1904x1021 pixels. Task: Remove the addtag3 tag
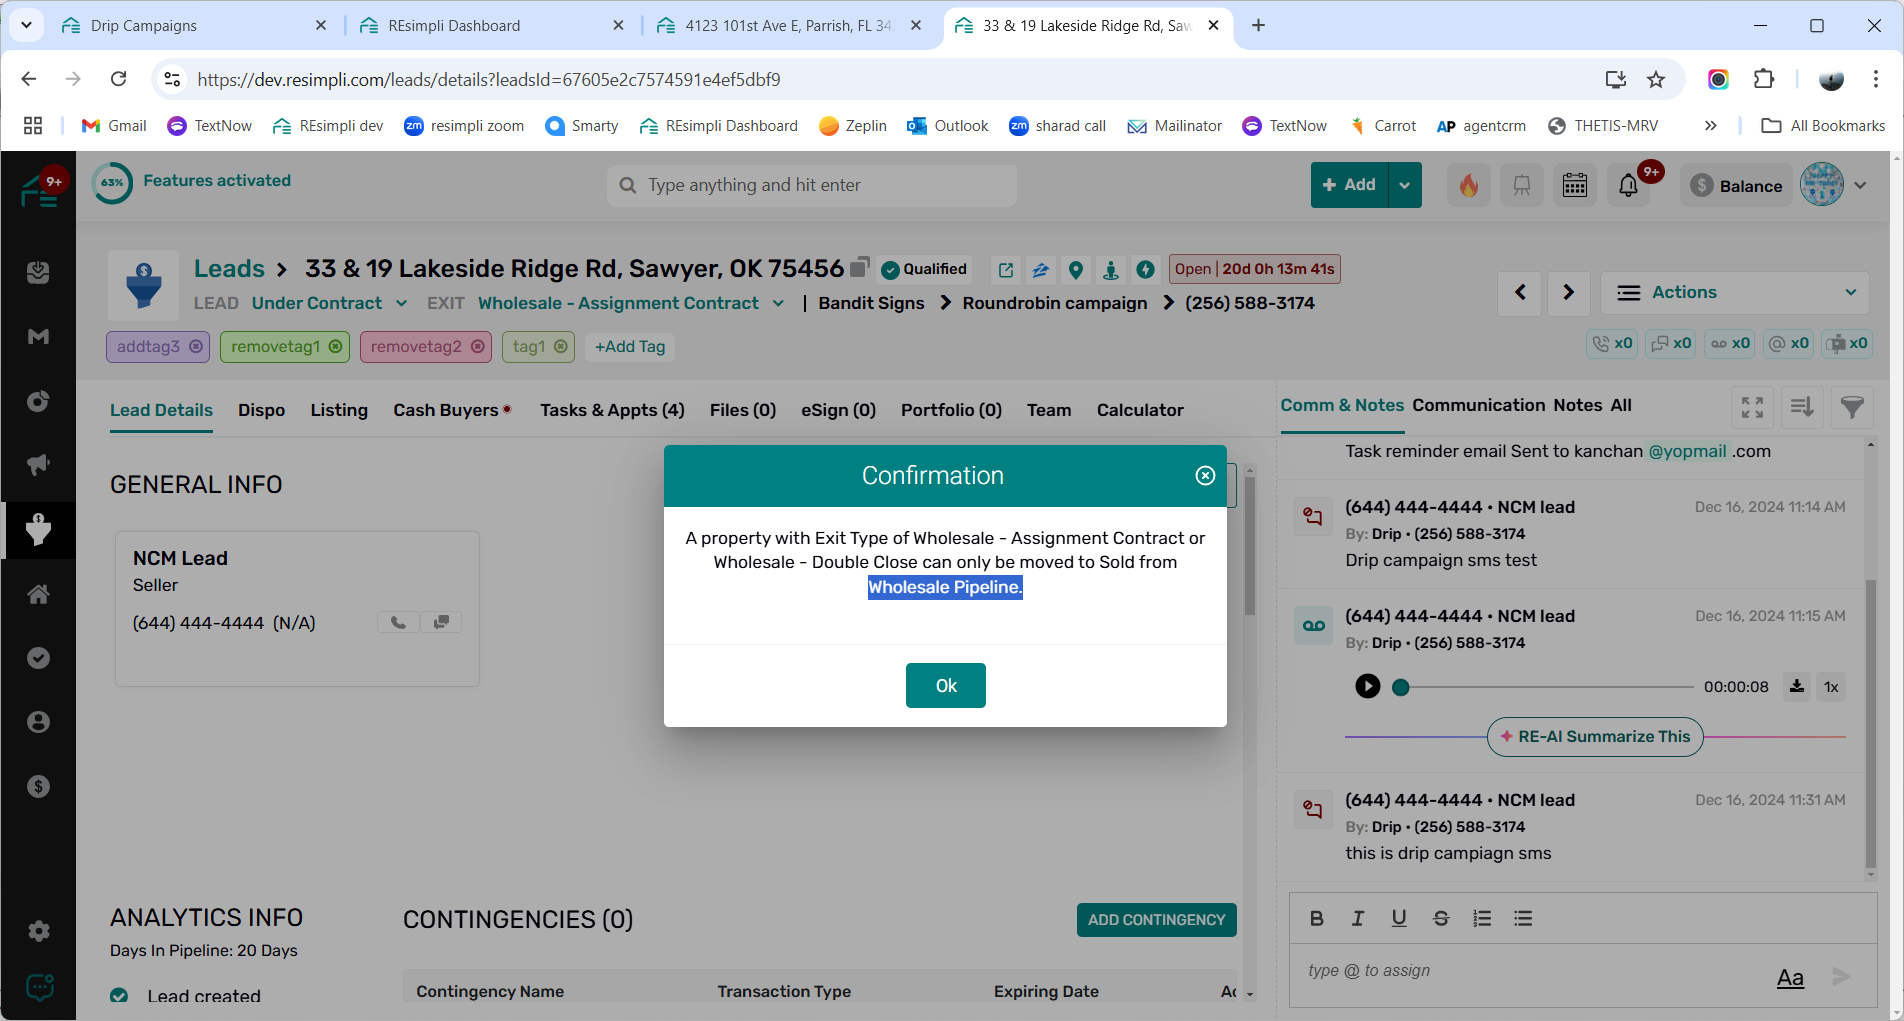(196, 346)
